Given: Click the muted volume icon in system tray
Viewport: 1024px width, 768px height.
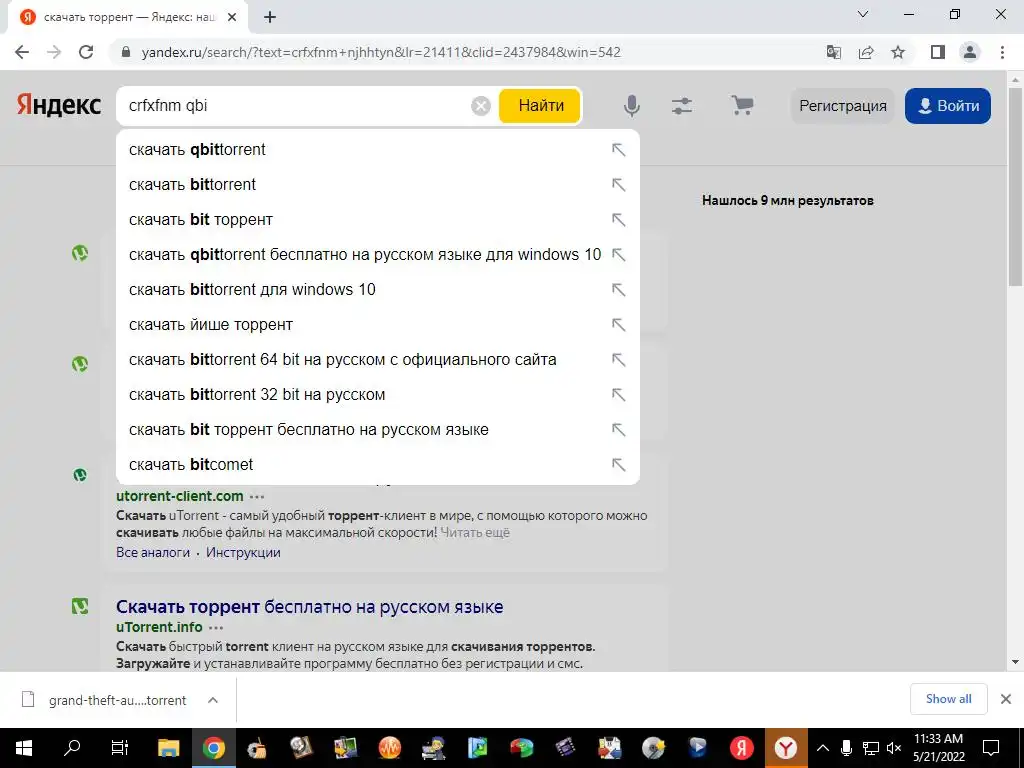Looking at the screenshot, I should (x=894, y=748).
